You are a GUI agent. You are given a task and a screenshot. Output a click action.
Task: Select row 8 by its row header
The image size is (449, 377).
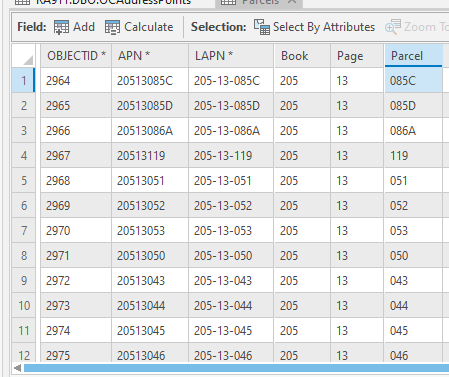24,255
